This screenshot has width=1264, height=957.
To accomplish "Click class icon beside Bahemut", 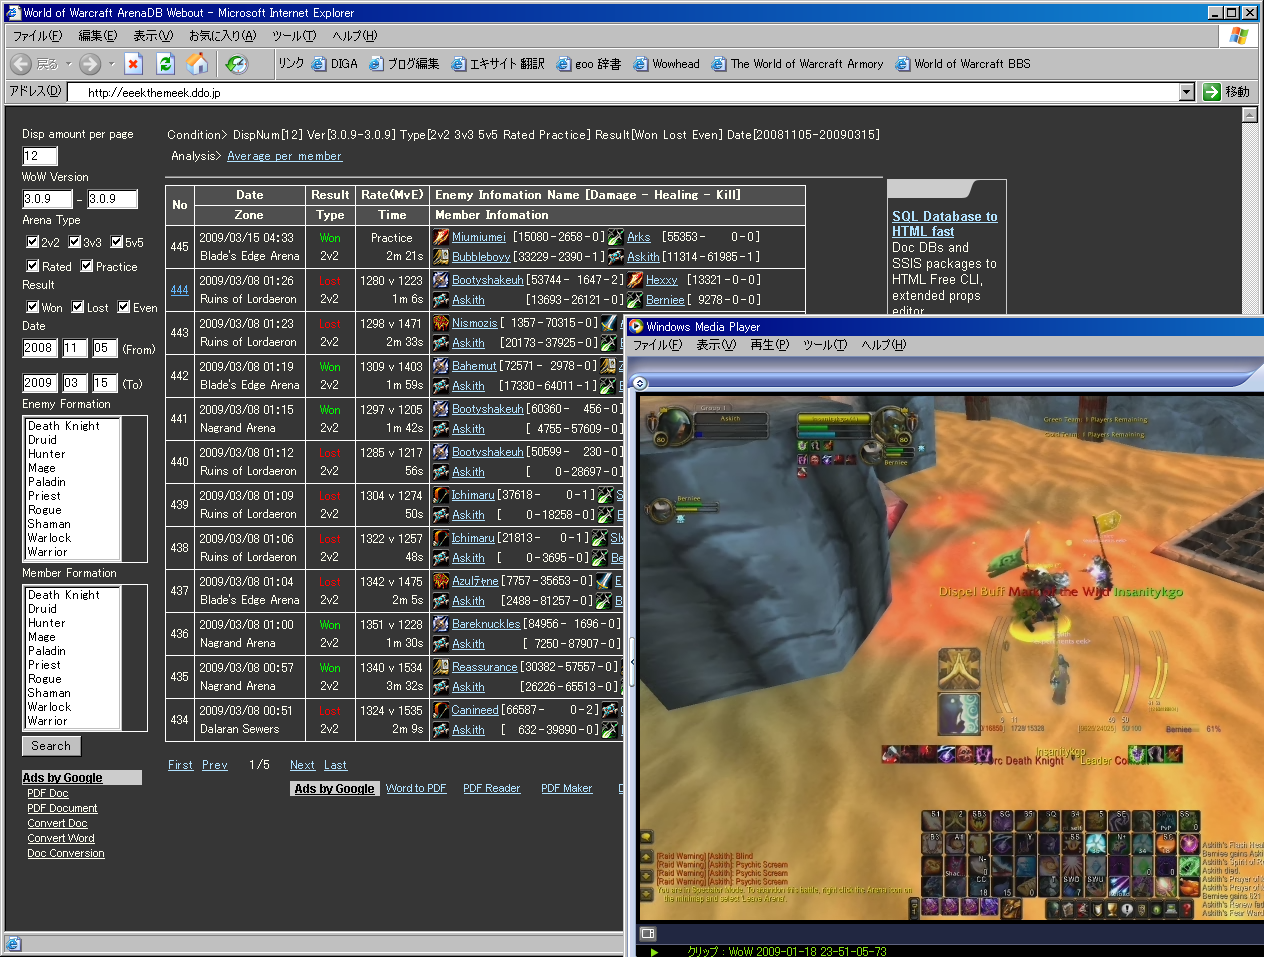I will point(441,366).
